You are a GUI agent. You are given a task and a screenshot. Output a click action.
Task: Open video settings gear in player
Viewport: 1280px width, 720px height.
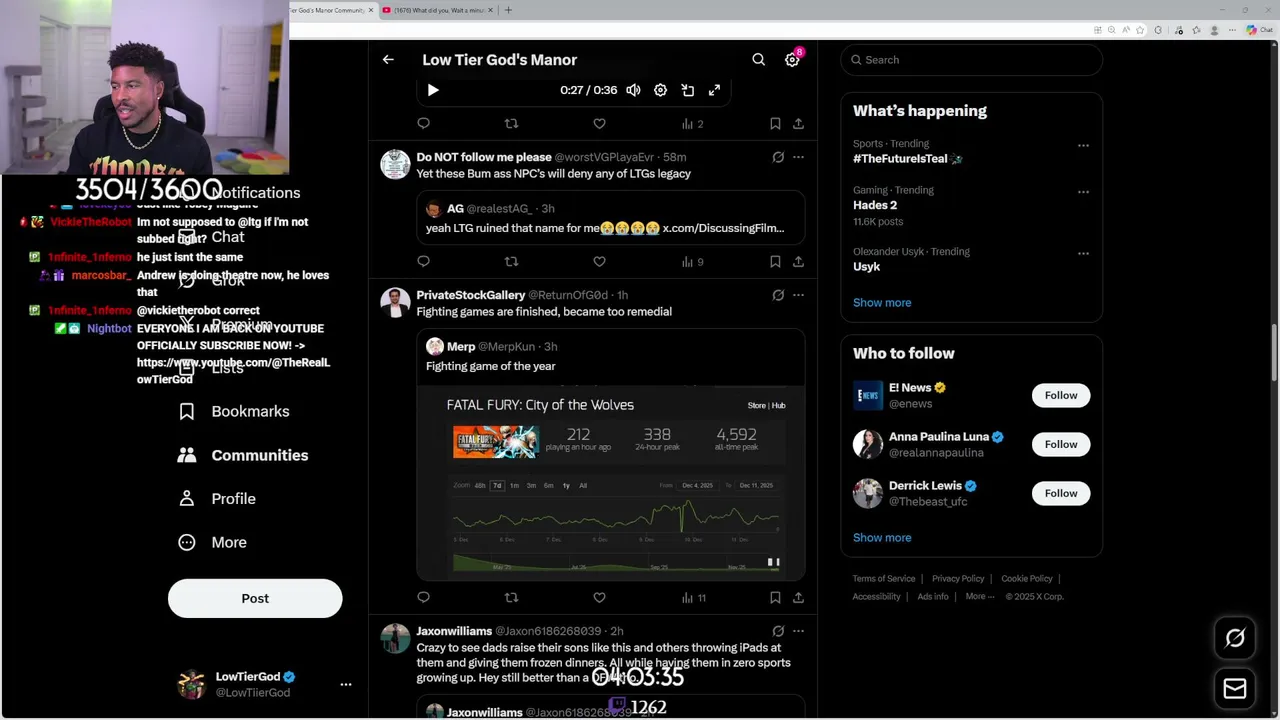(660, 90)
